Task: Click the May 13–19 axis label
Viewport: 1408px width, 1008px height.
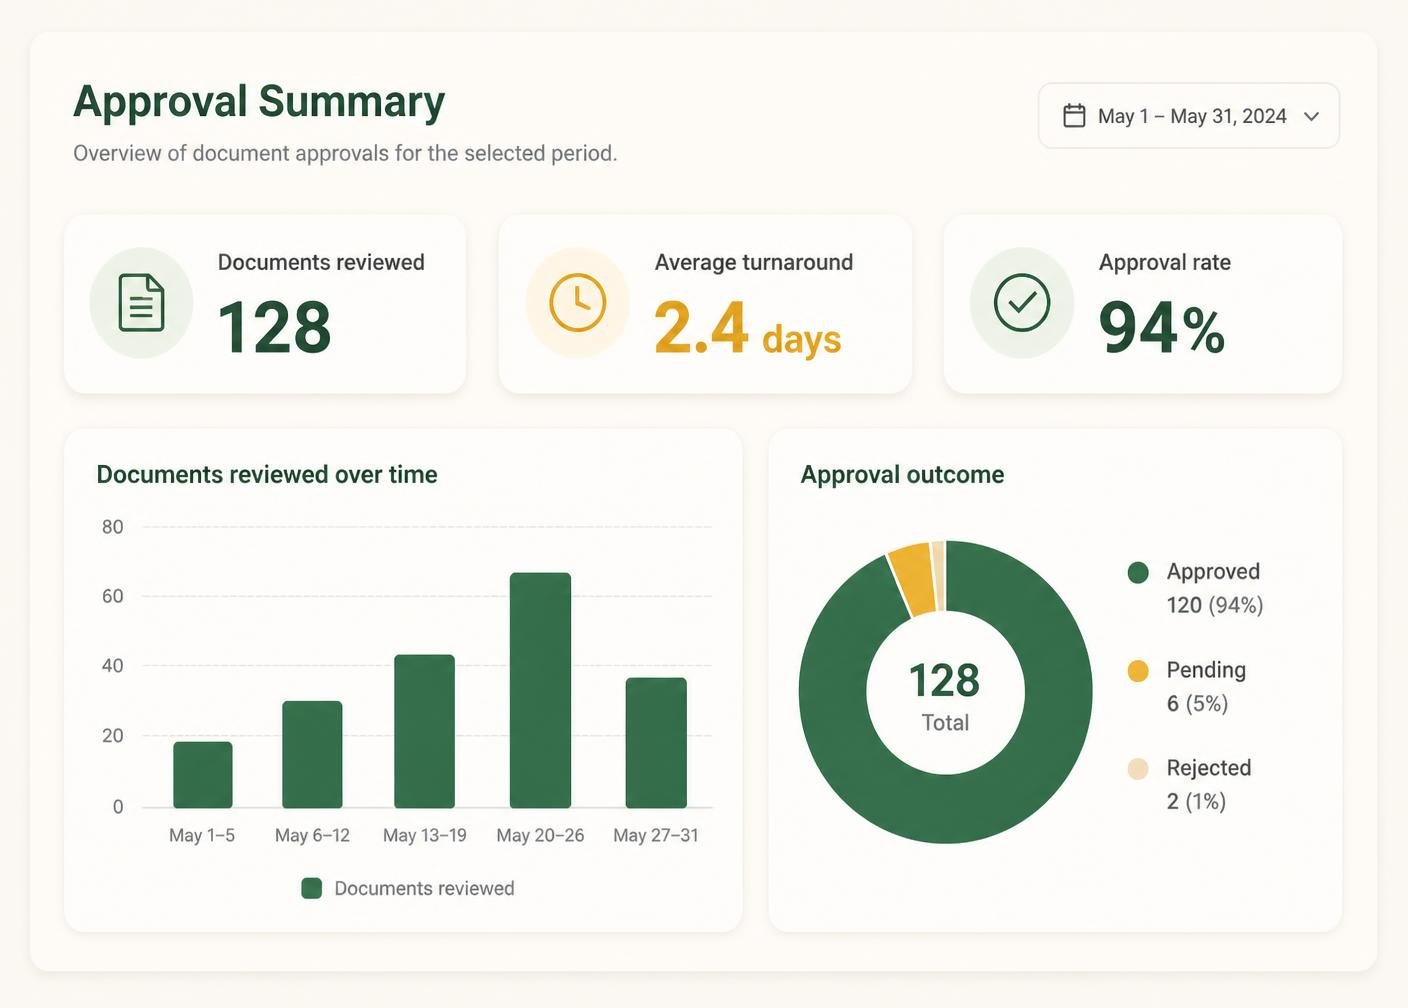Action: pos(425,835)
